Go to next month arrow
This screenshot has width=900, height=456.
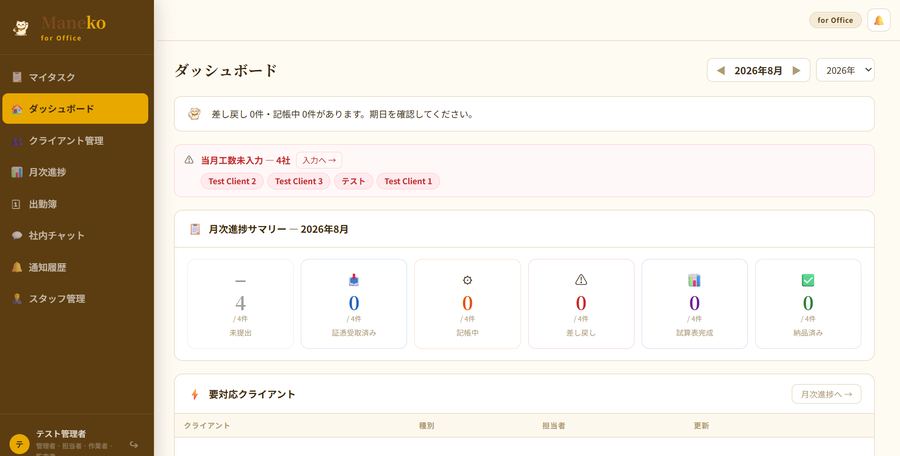[x=796, y=71]
